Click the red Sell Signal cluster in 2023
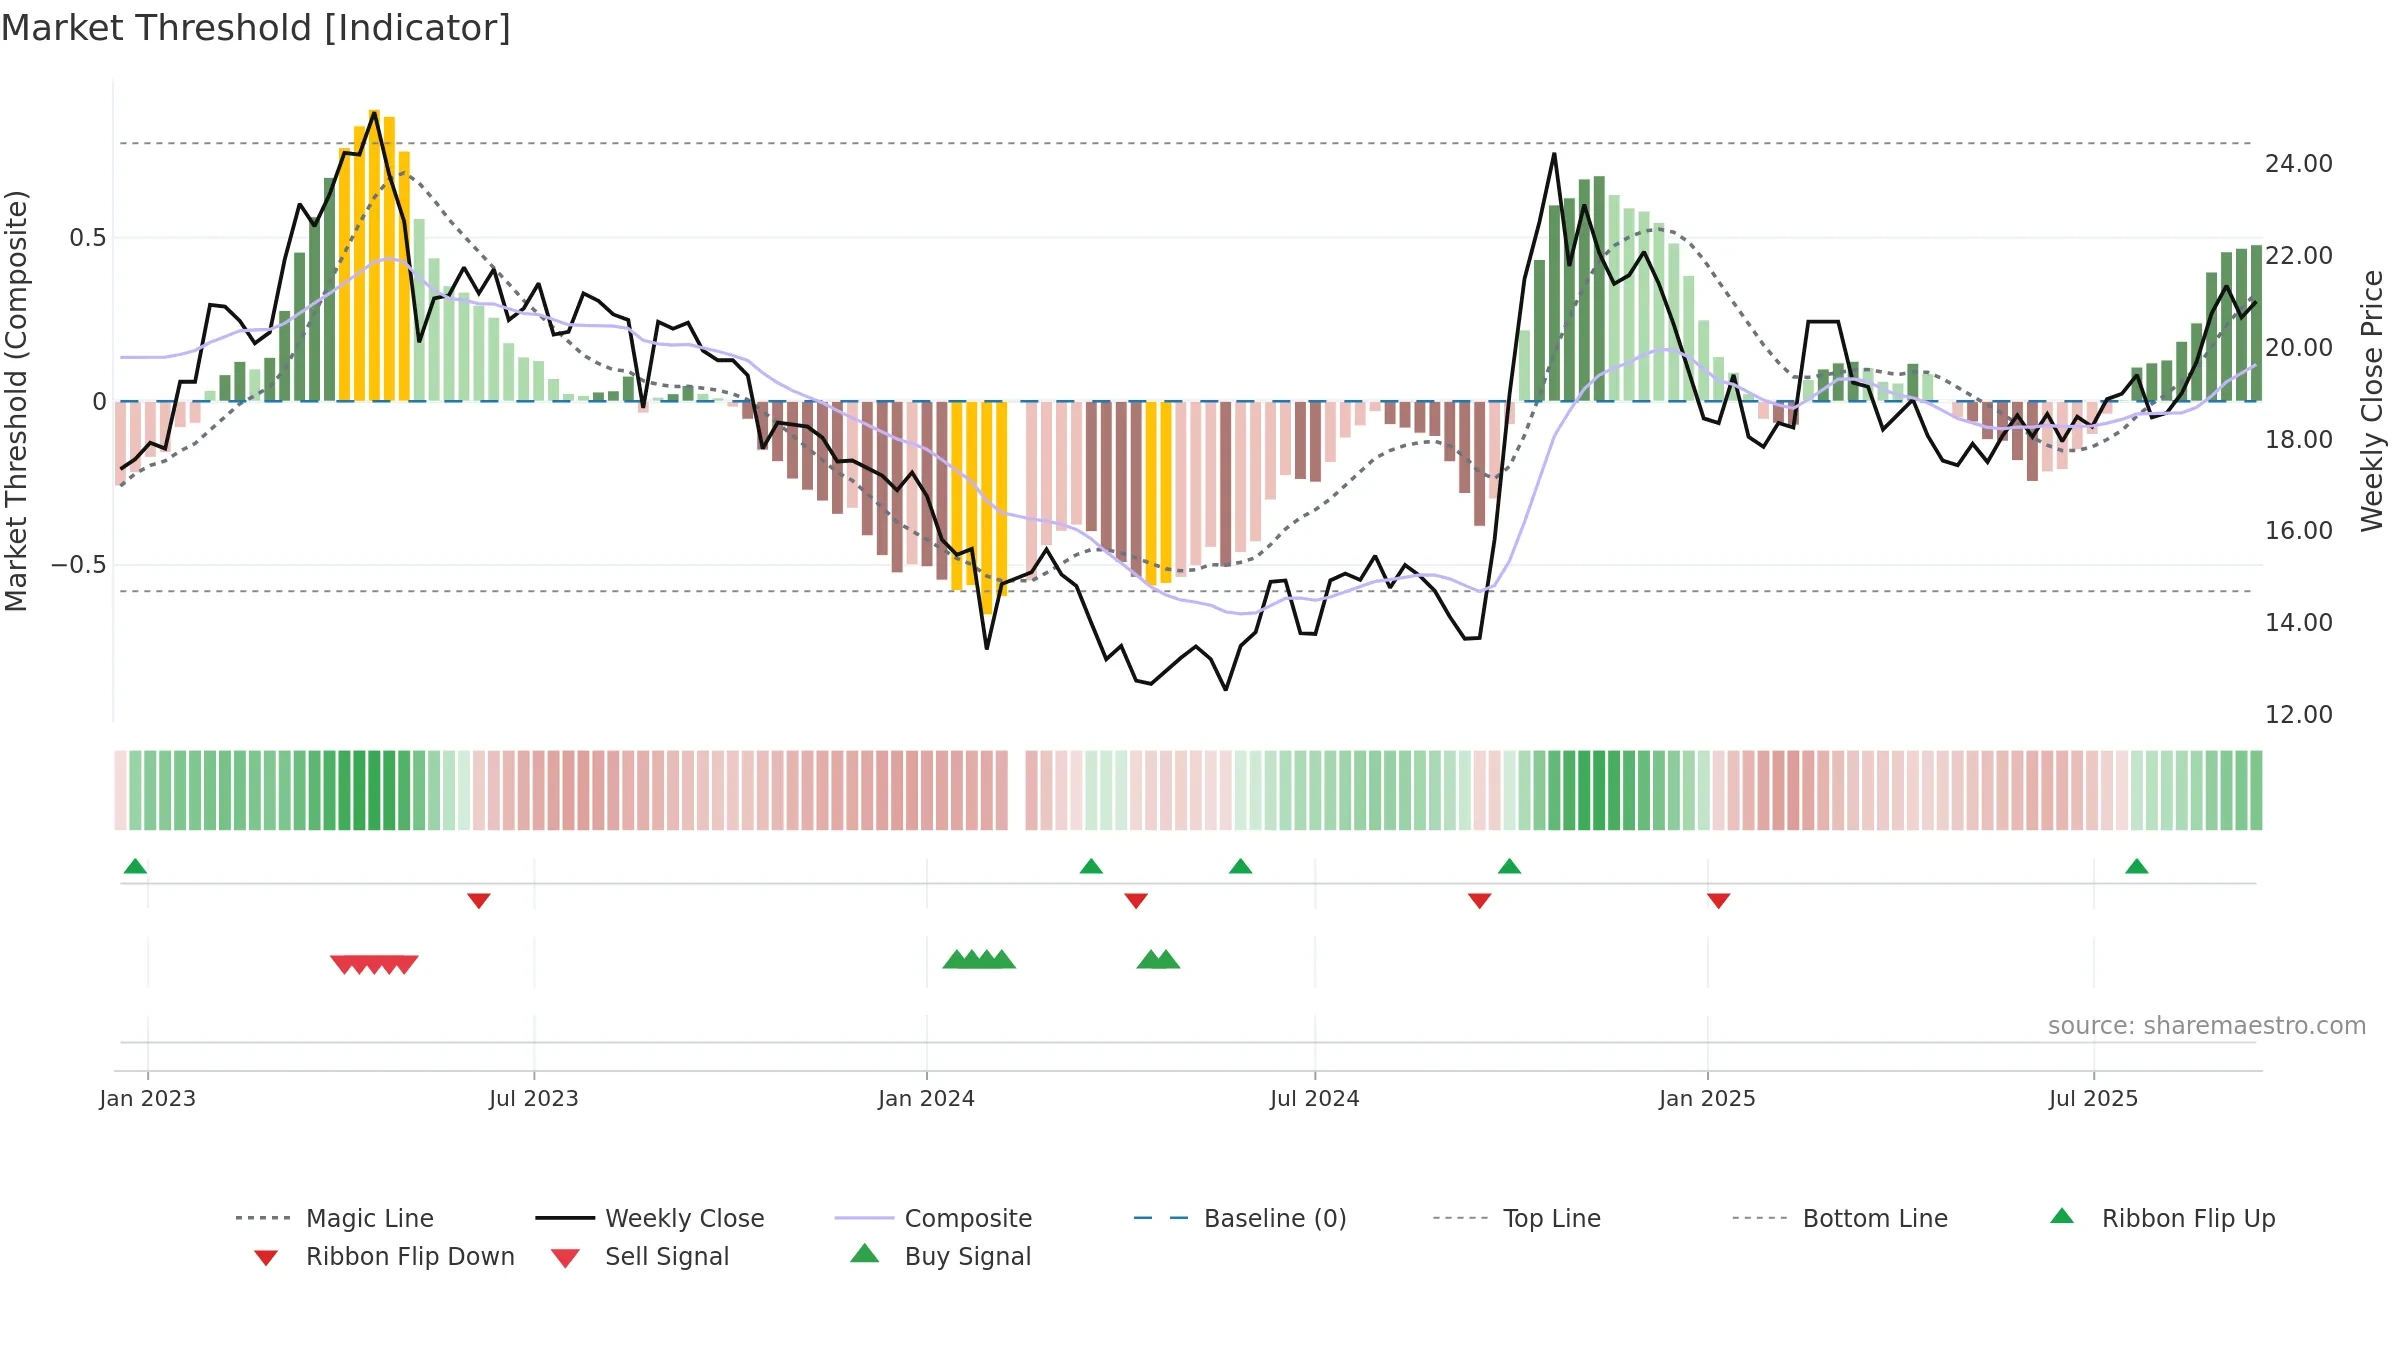This screenshot has width=2400, height=1350. click(374, 965)
